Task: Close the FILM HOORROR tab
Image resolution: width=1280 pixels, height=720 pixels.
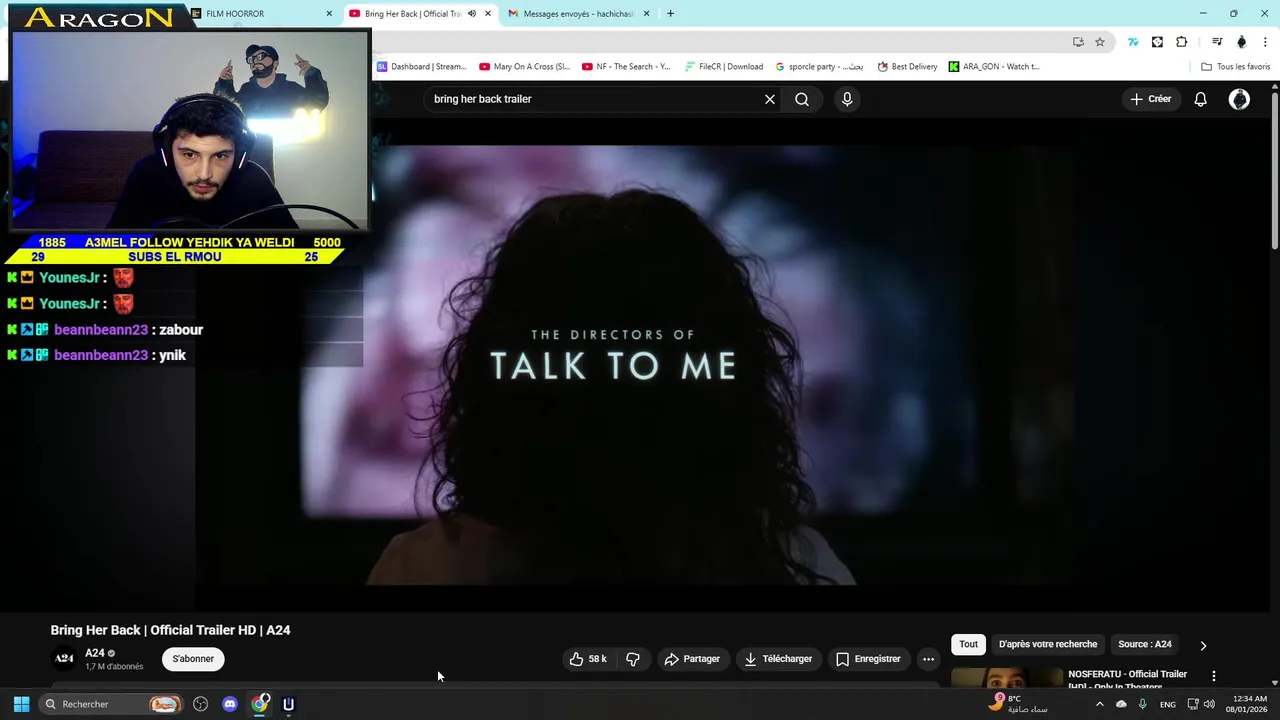Action: 329,14
